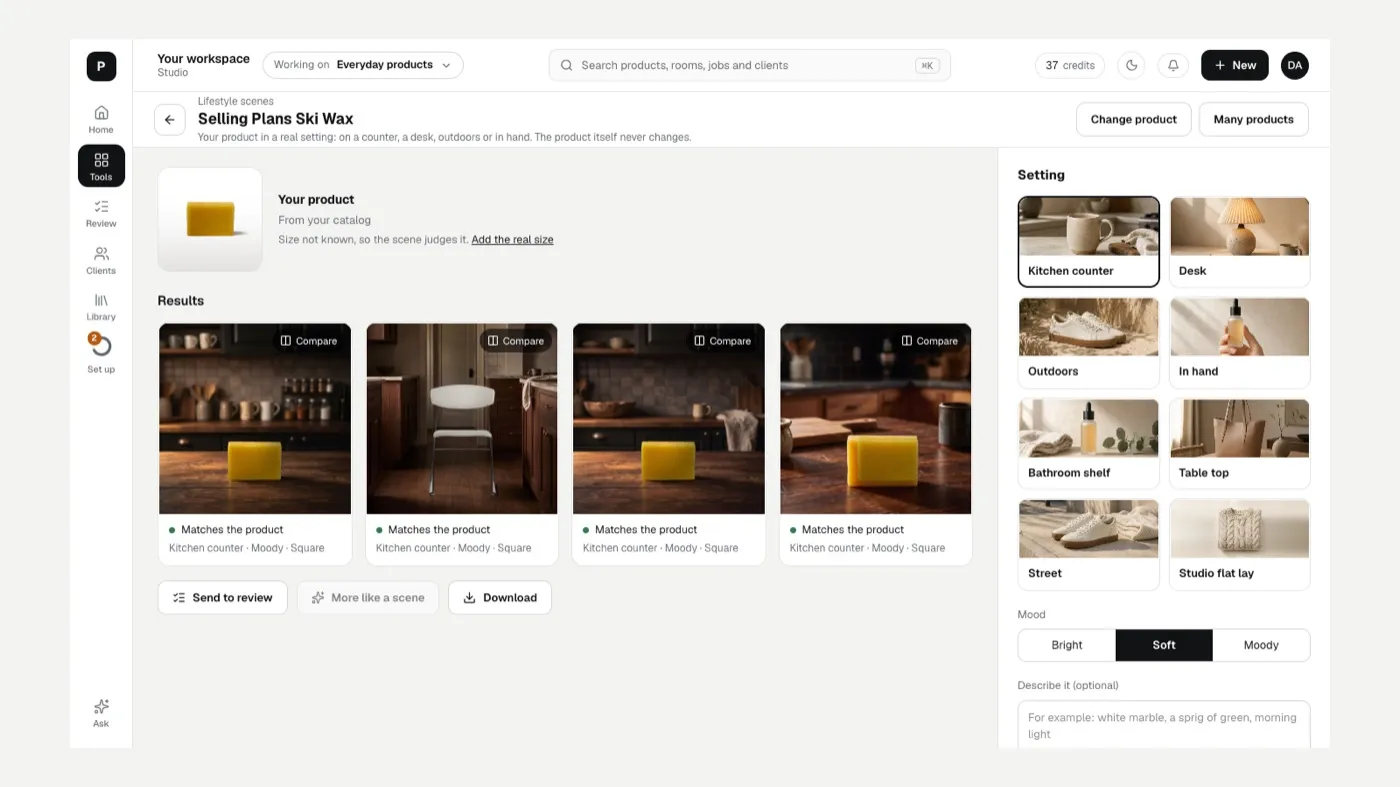
Task: Choose the Outdoors setting
Action: pyautogui.click(x=1089, y=343)
